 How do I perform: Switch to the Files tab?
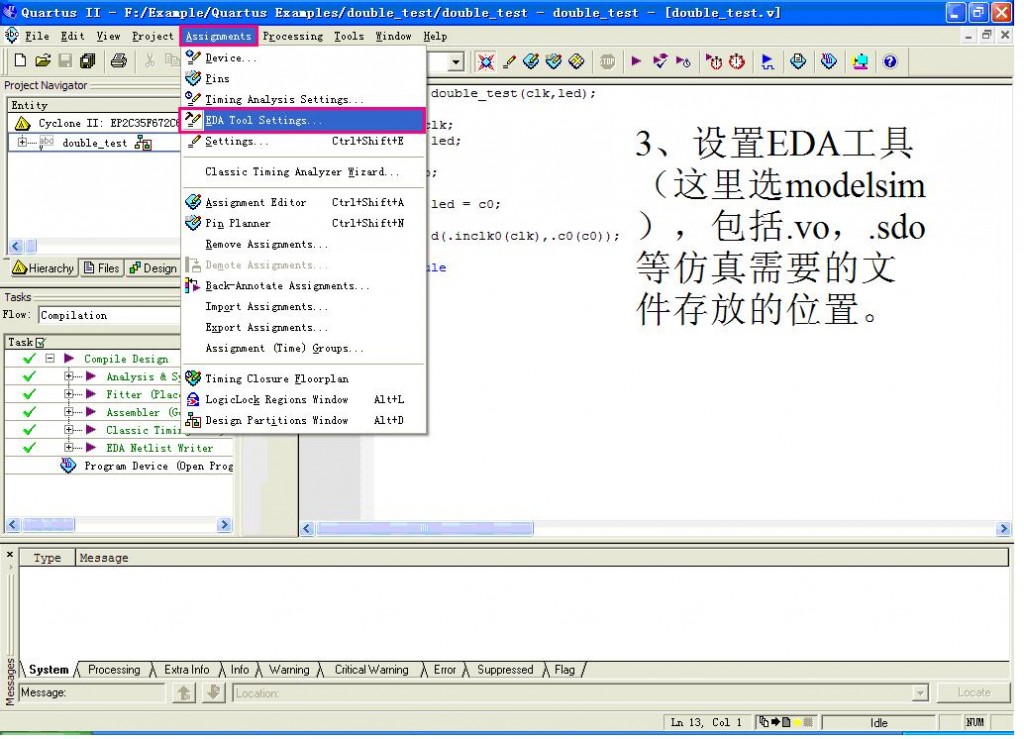103,270
